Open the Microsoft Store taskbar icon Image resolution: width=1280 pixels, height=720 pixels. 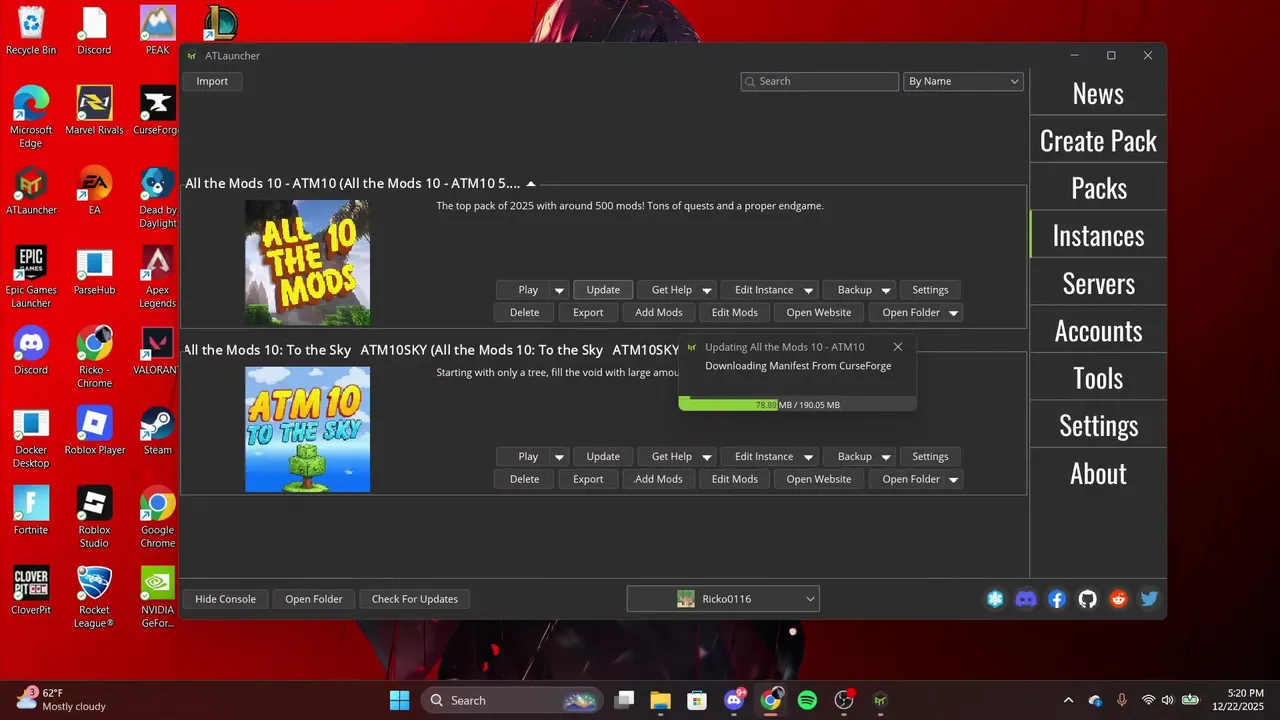pos(697,700)
